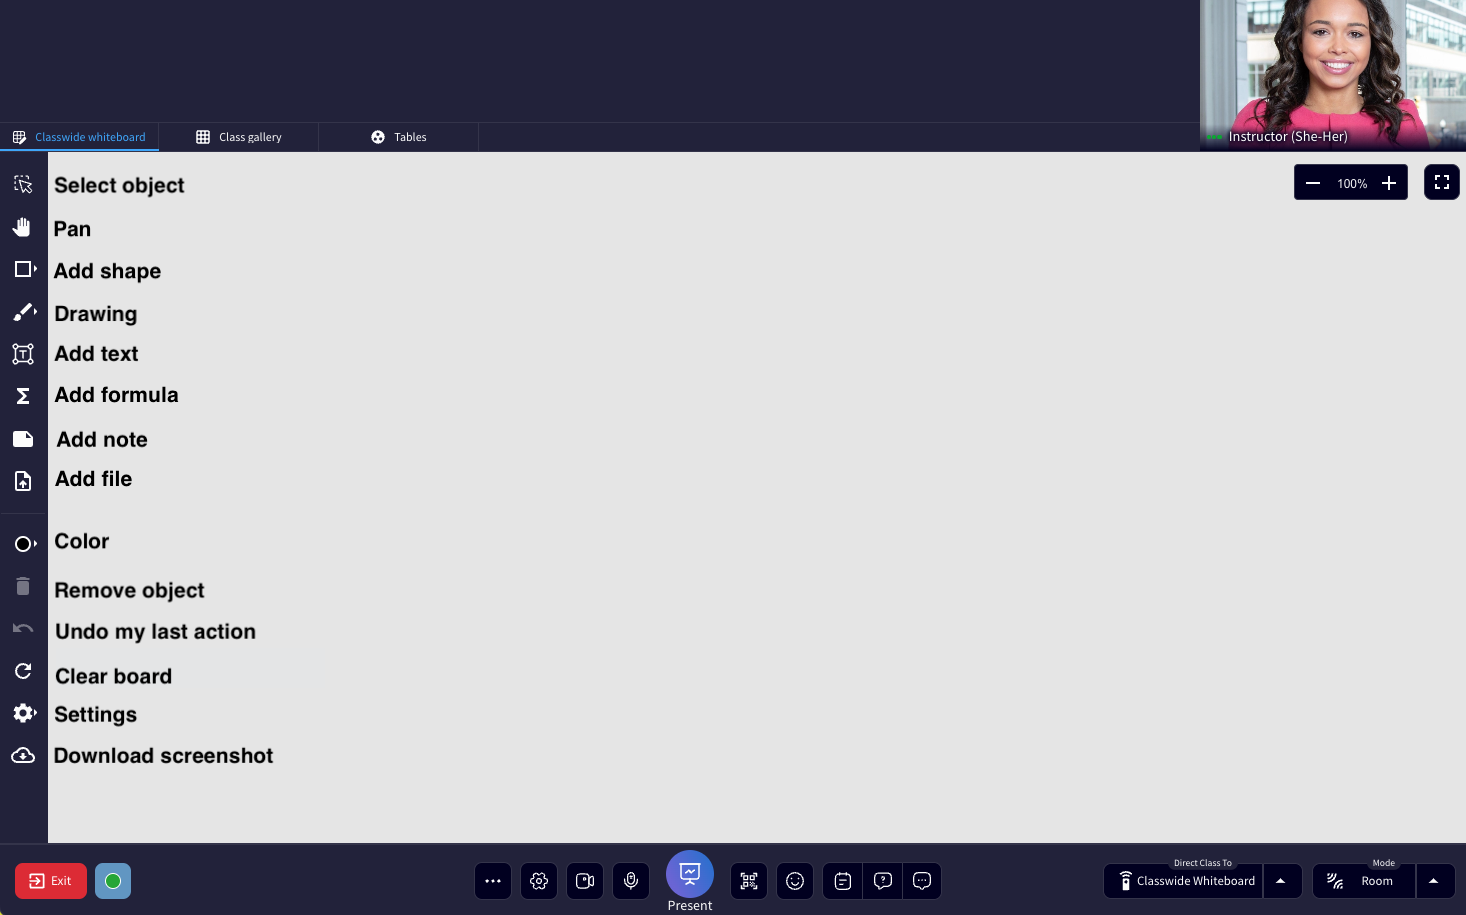Add a sticky note to the board
Image resolution: width=1466 pixels, height=915 pixels.
click(23, 439)
